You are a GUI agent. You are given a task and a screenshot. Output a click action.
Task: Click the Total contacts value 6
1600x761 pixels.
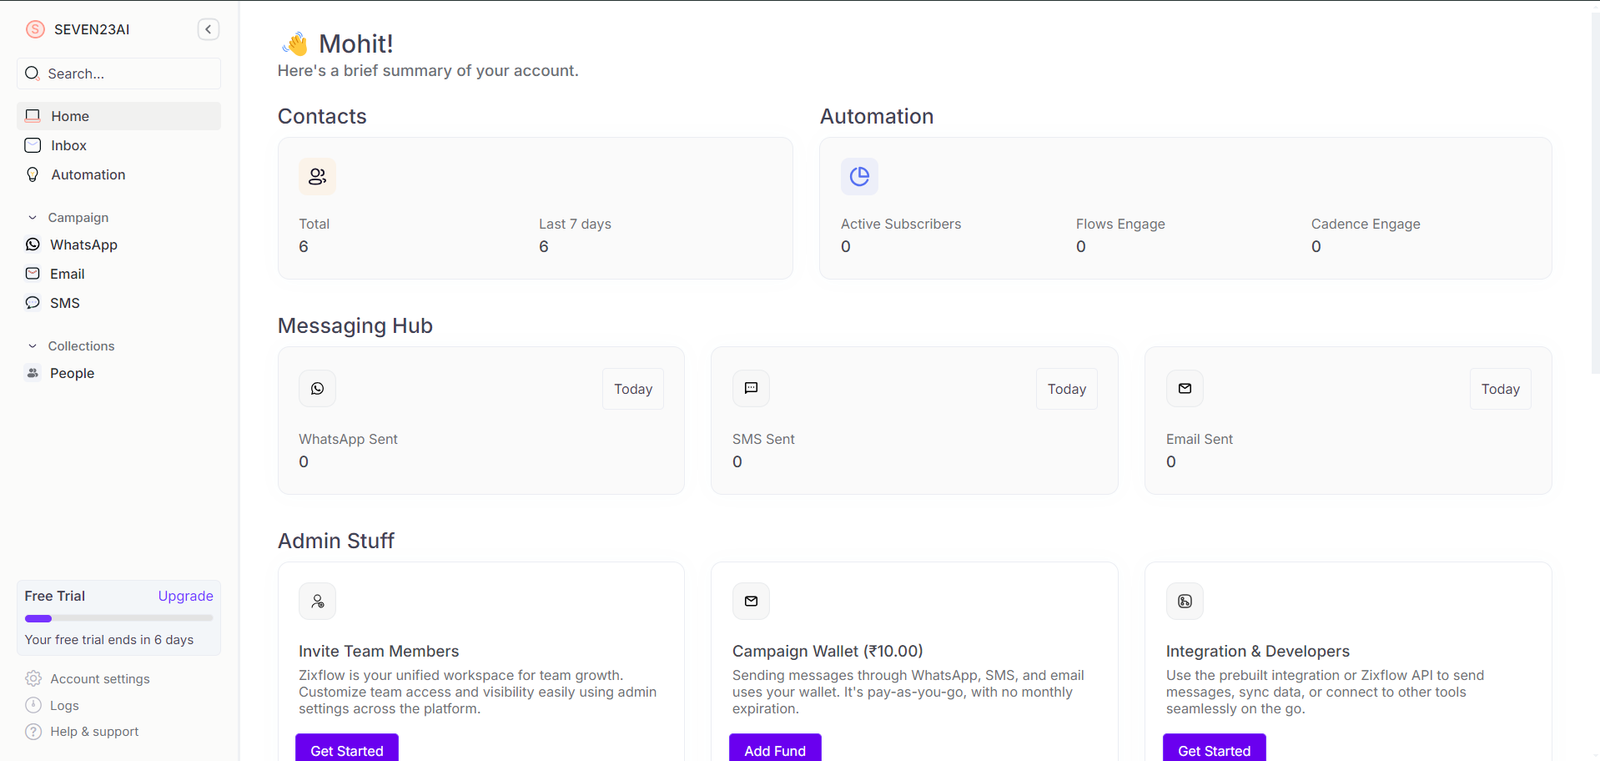[304, 246]
